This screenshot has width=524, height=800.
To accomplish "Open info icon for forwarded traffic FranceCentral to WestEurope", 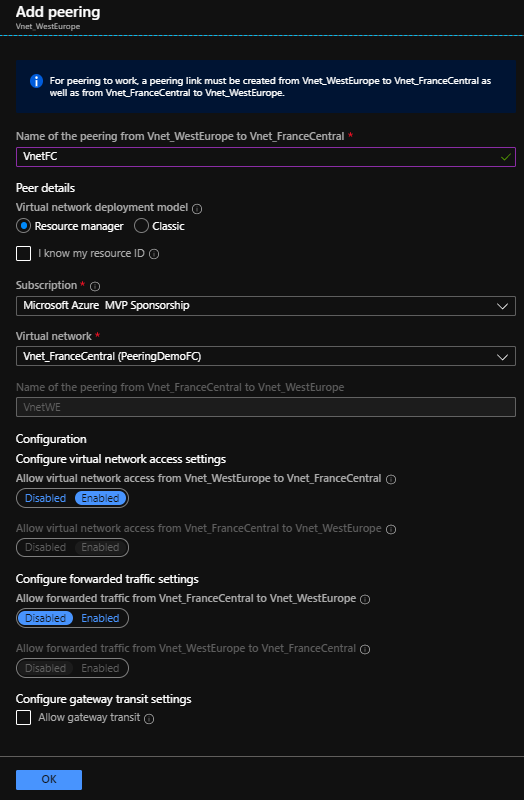I will [x=365, y=599].
